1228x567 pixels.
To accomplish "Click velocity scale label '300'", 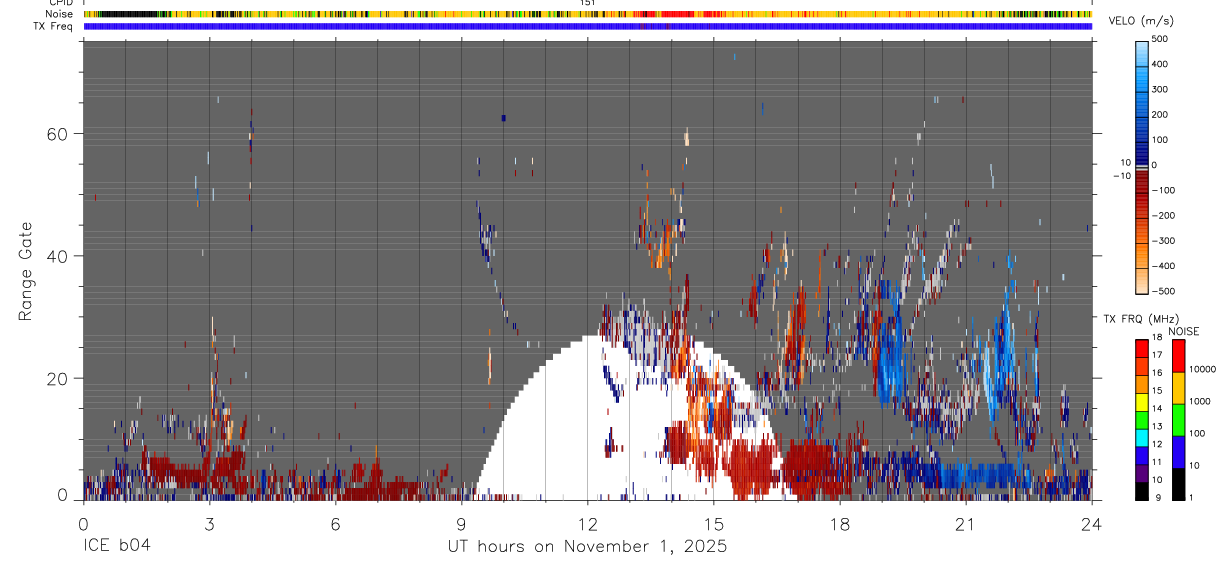I will coord(1160,90).
